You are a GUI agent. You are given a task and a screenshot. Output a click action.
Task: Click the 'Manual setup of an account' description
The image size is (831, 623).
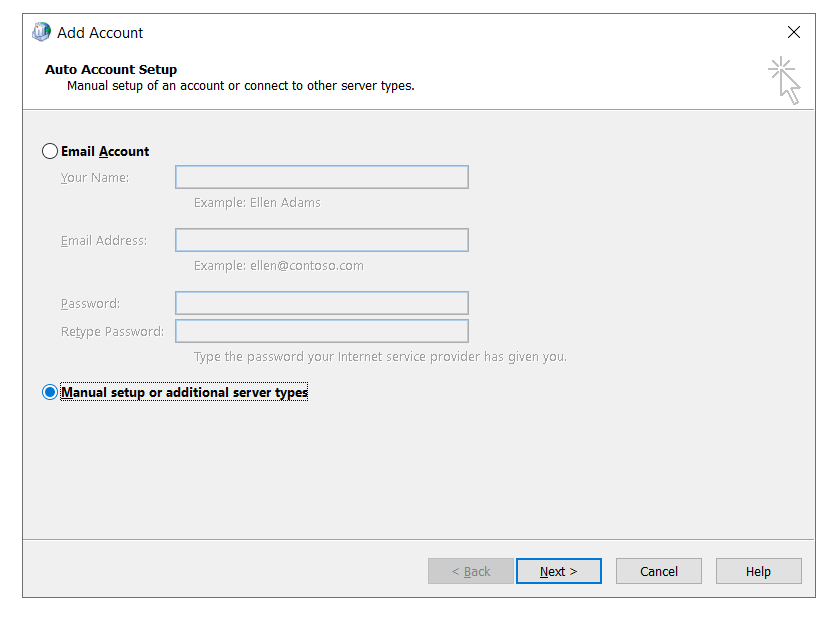(x=241, y=86)
